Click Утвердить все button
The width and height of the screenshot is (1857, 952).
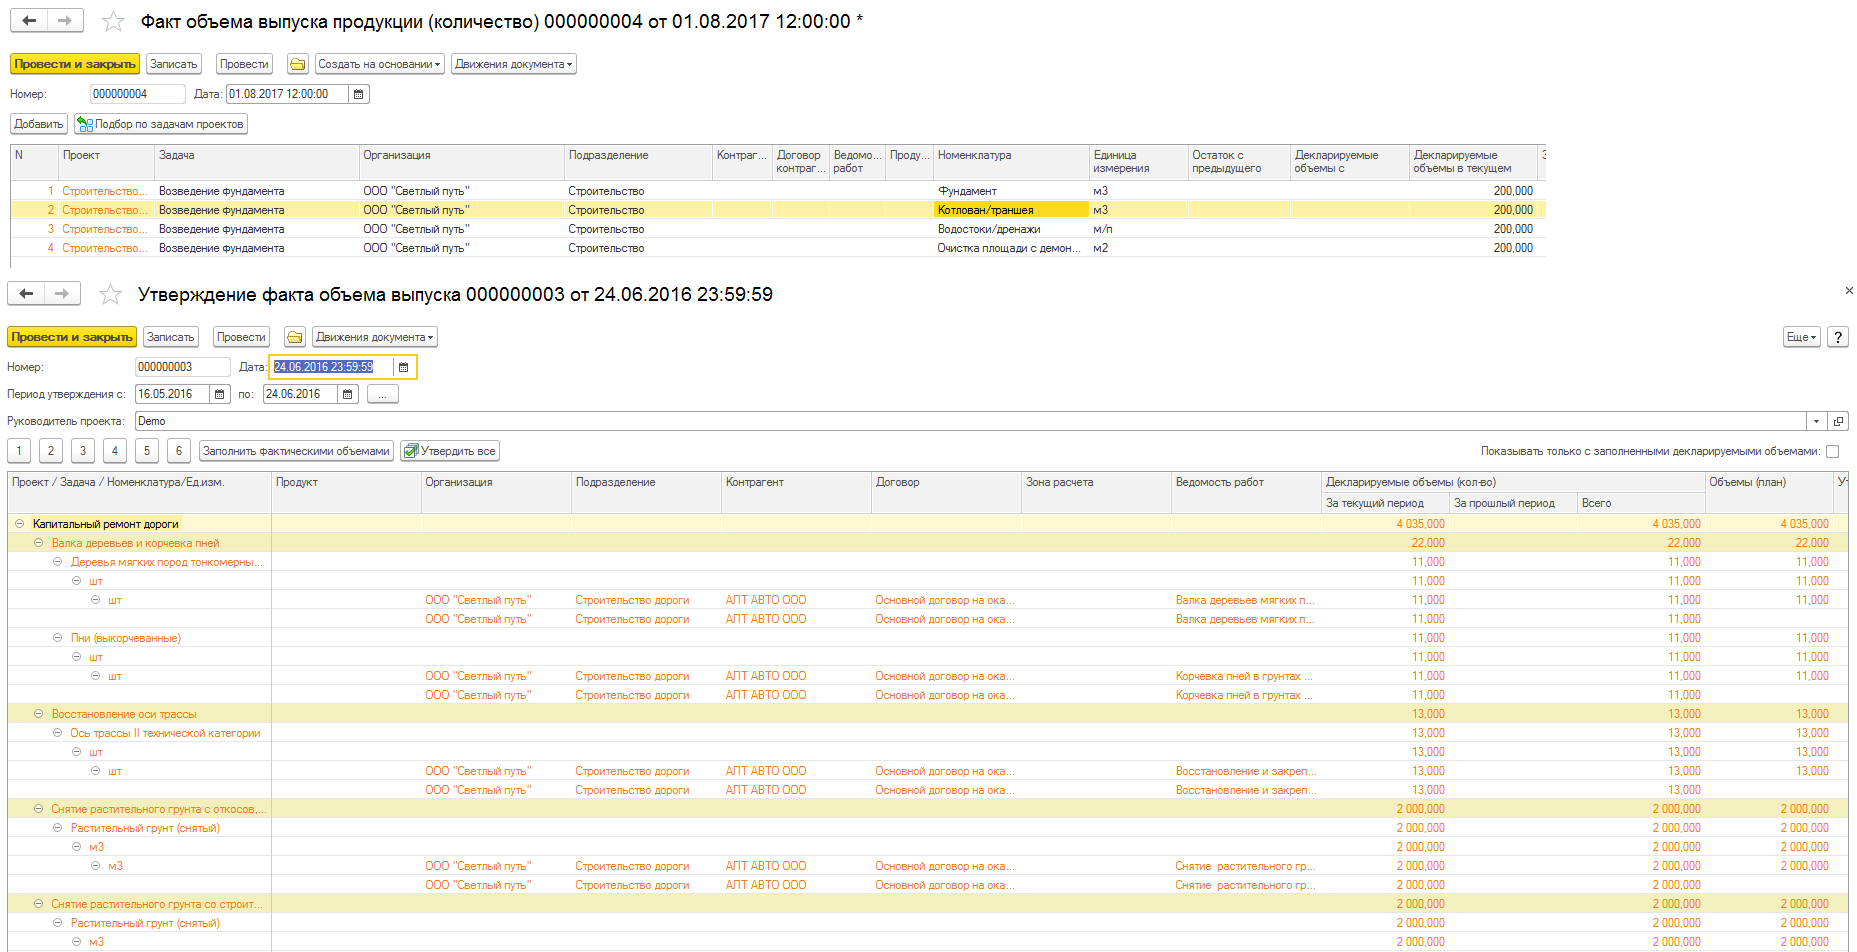(x=450, y=451)
